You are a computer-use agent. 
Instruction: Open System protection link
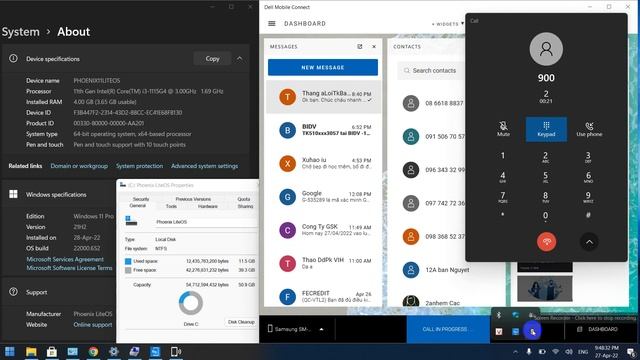point(139,166)
